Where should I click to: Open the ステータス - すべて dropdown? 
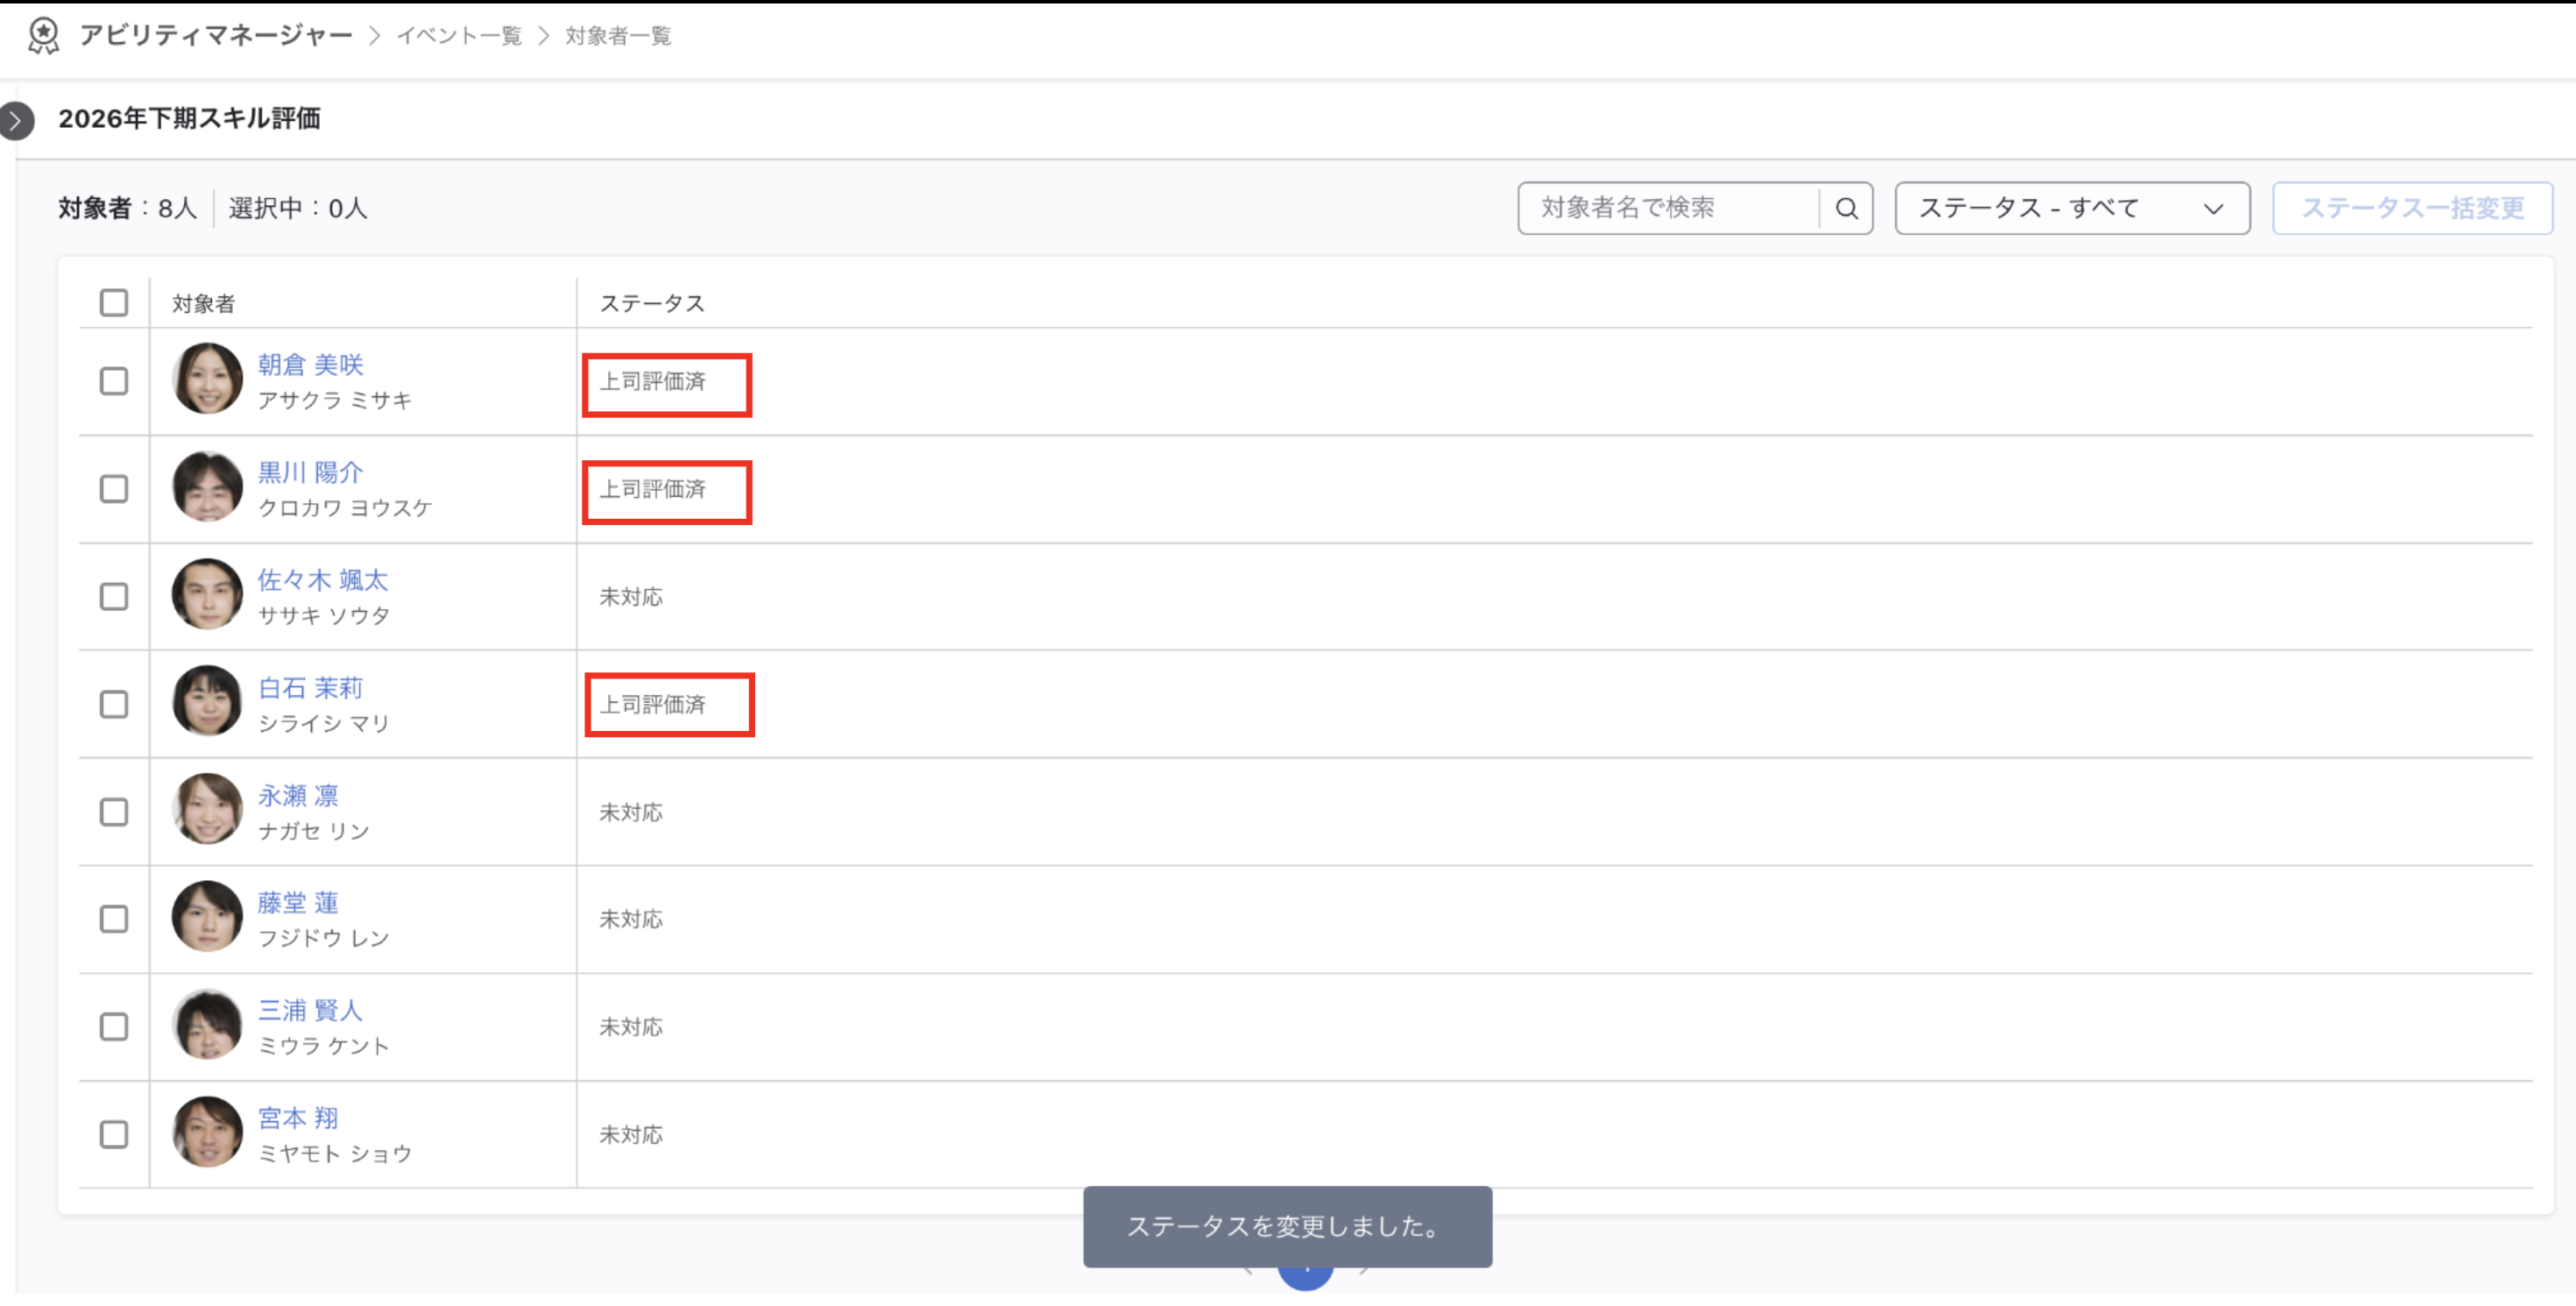(2072, 208)
